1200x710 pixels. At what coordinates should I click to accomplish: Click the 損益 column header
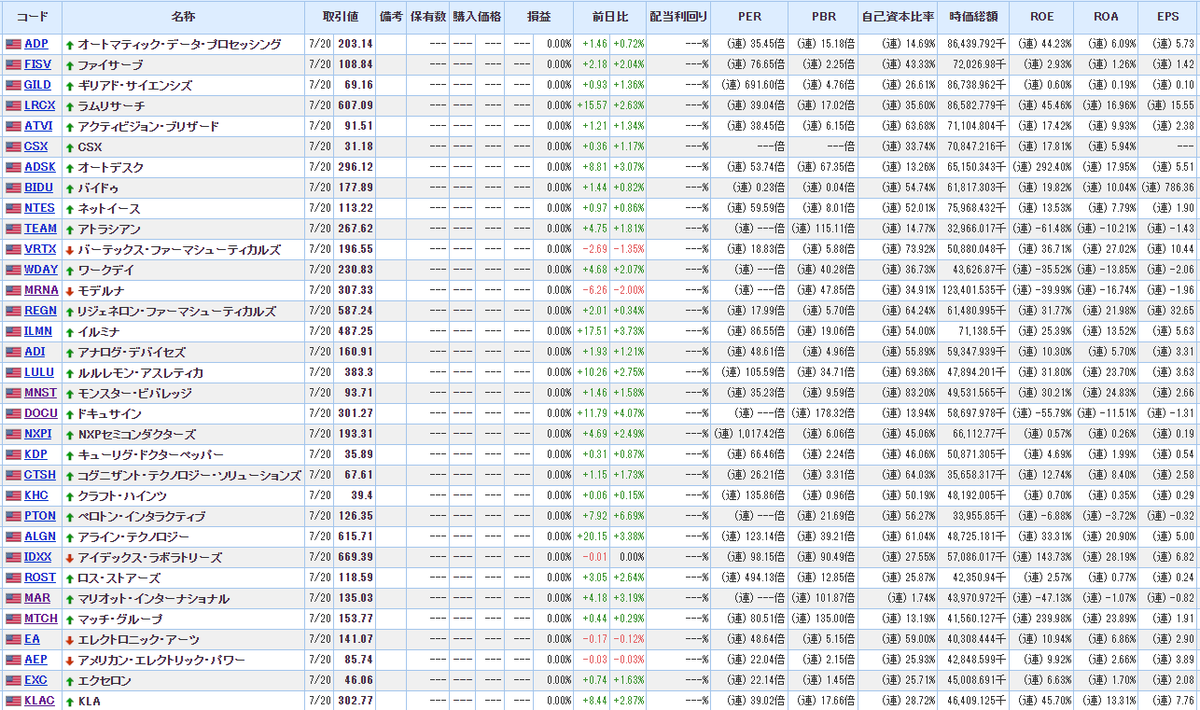click(x=539, y=17)
